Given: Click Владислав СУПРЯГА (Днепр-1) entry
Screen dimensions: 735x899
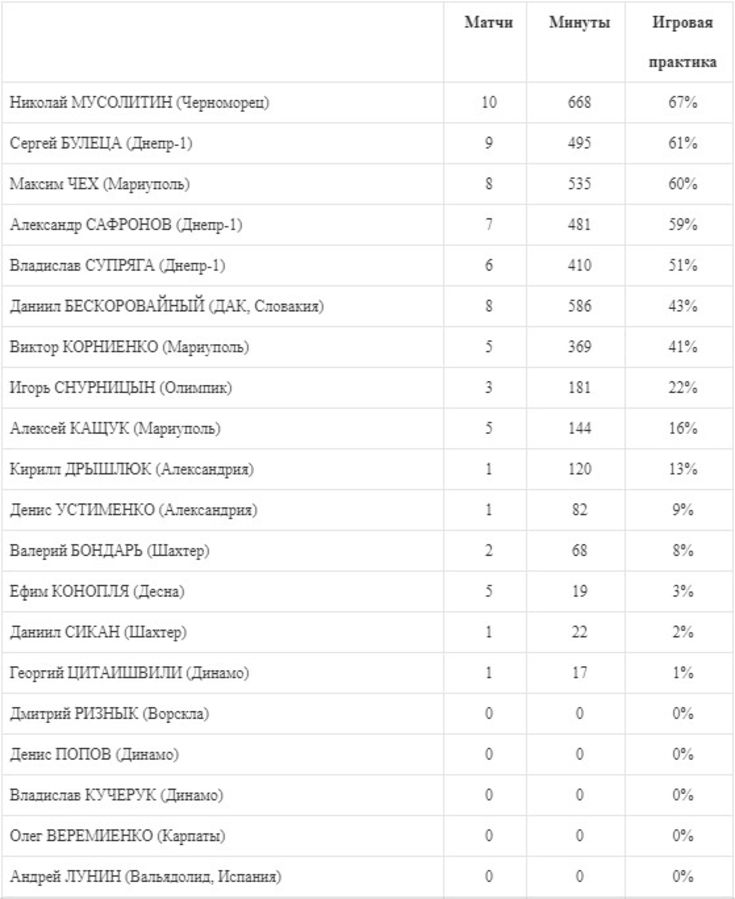Looking at the screenshot, I should pyautogui.click(x=118, y=266).
